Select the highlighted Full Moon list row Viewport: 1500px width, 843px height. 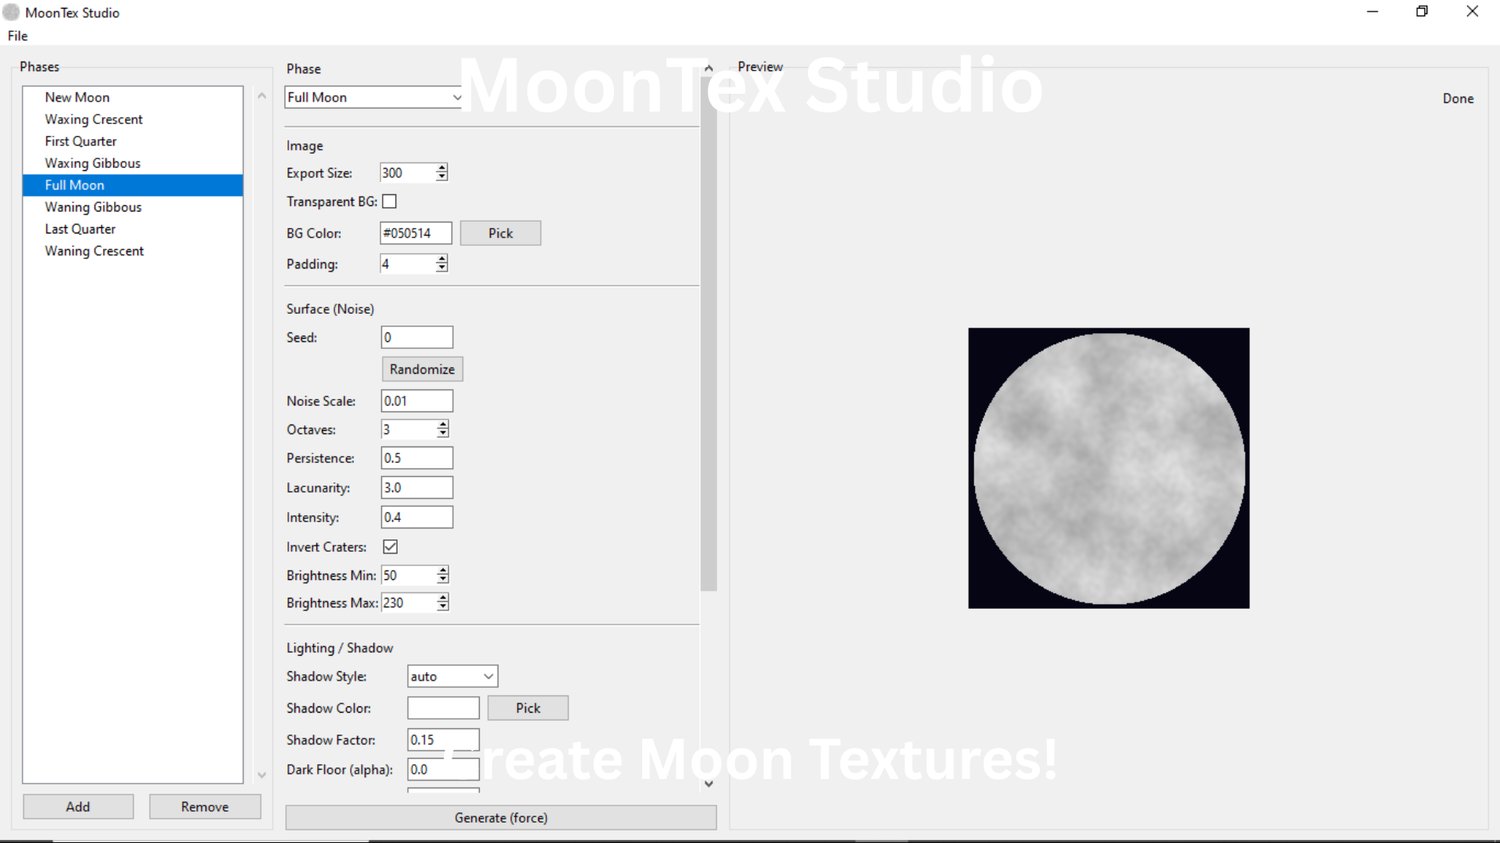coord(133,185)
